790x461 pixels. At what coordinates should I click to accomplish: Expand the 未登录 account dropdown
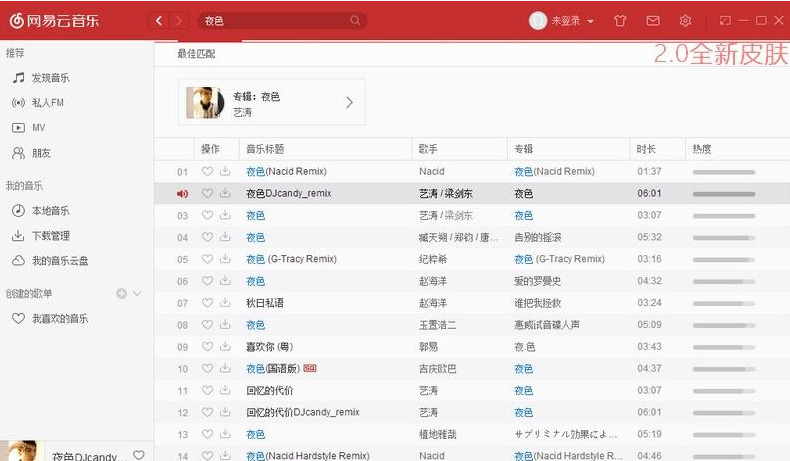click(x=590, y=21)
